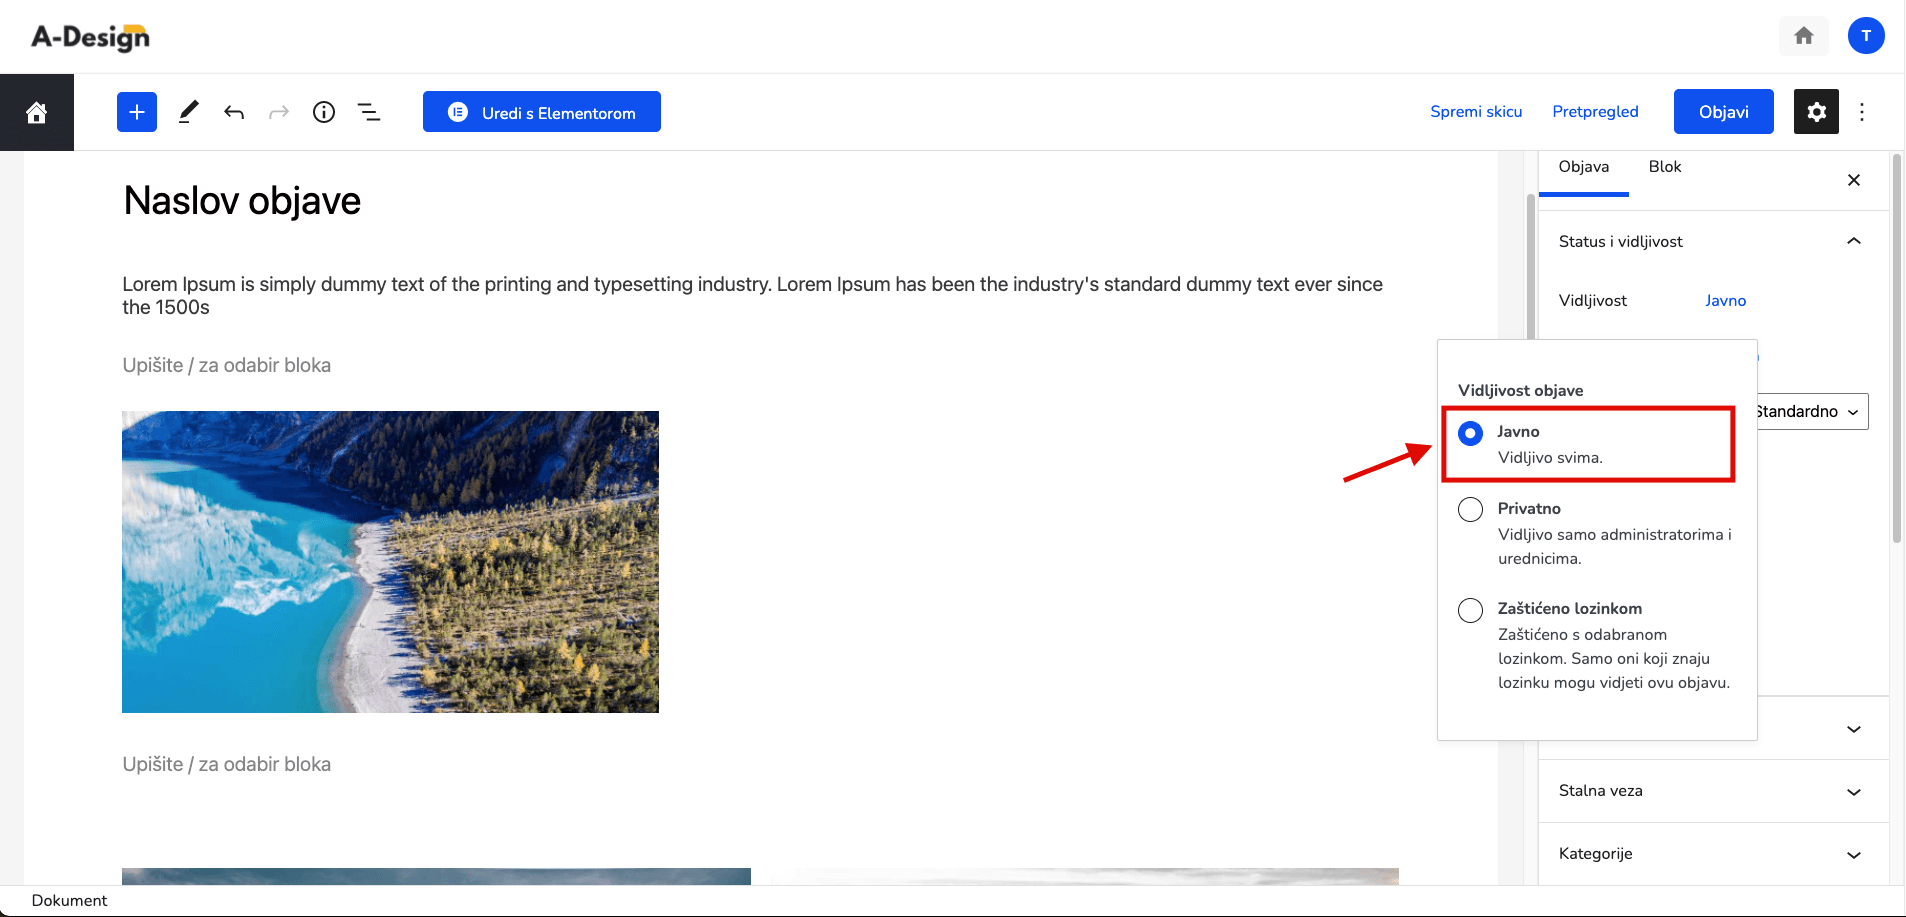This screenshot has height=917, width=1906.
Task: Select the Privatno visibility option
Action: (1470, 510)
